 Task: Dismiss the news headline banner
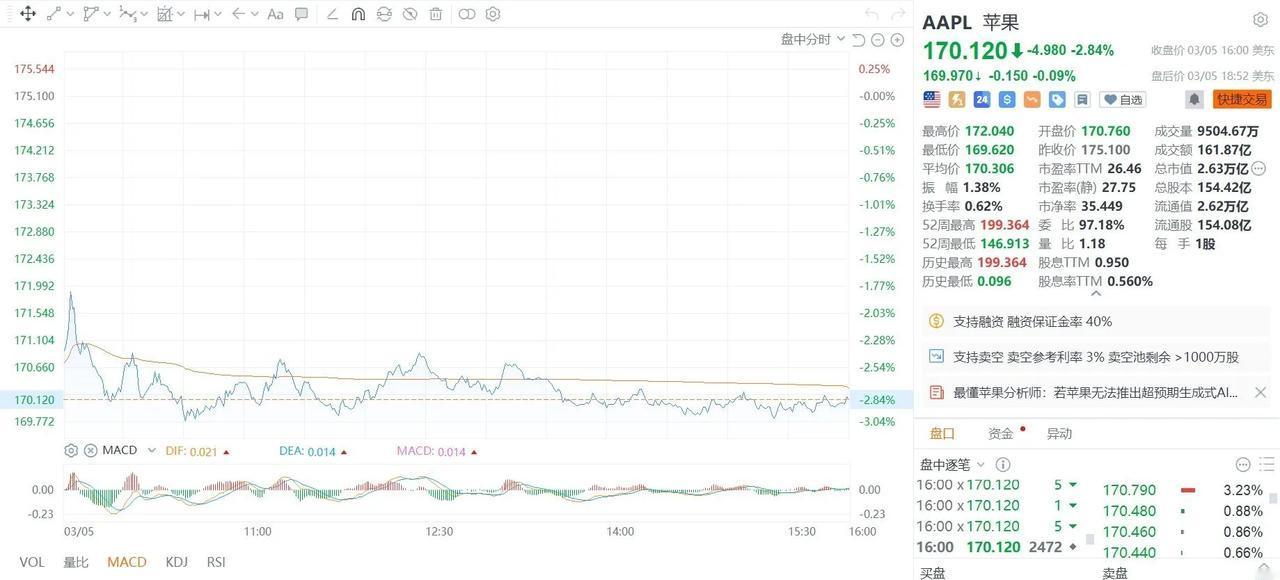1260,392
